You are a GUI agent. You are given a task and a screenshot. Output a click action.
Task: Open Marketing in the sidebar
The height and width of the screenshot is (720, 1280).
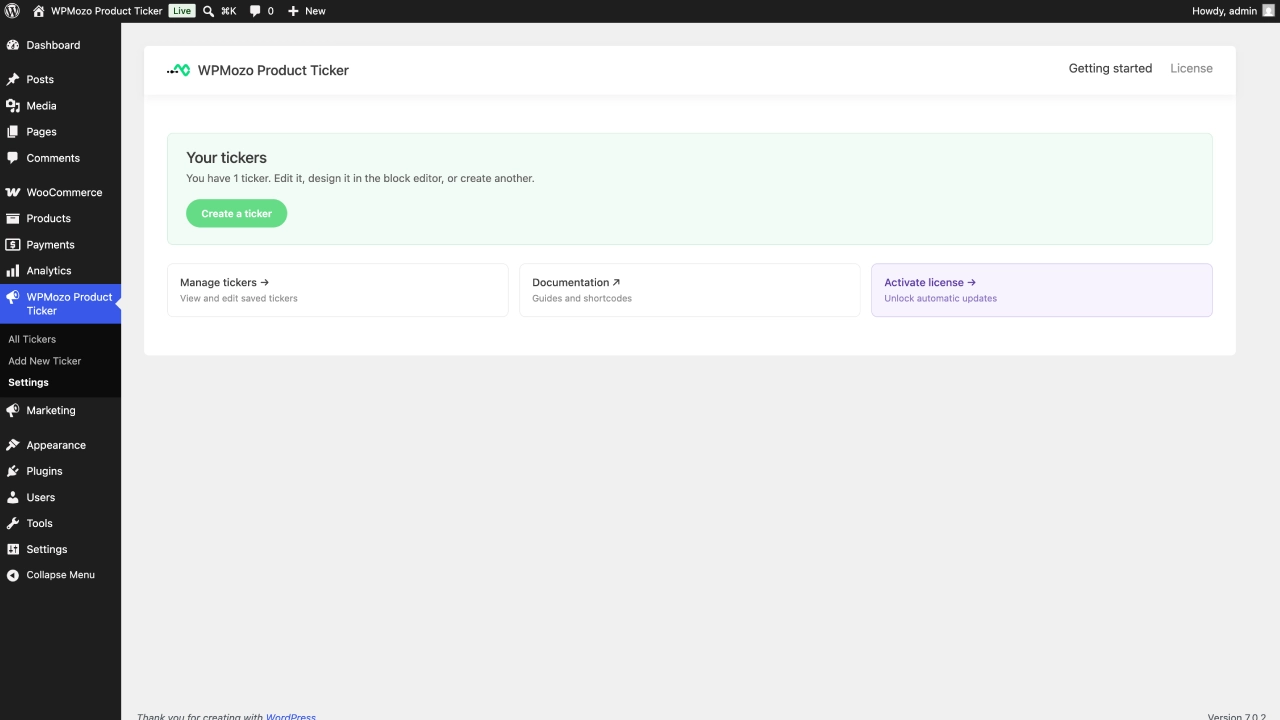[x=60, y=410]
